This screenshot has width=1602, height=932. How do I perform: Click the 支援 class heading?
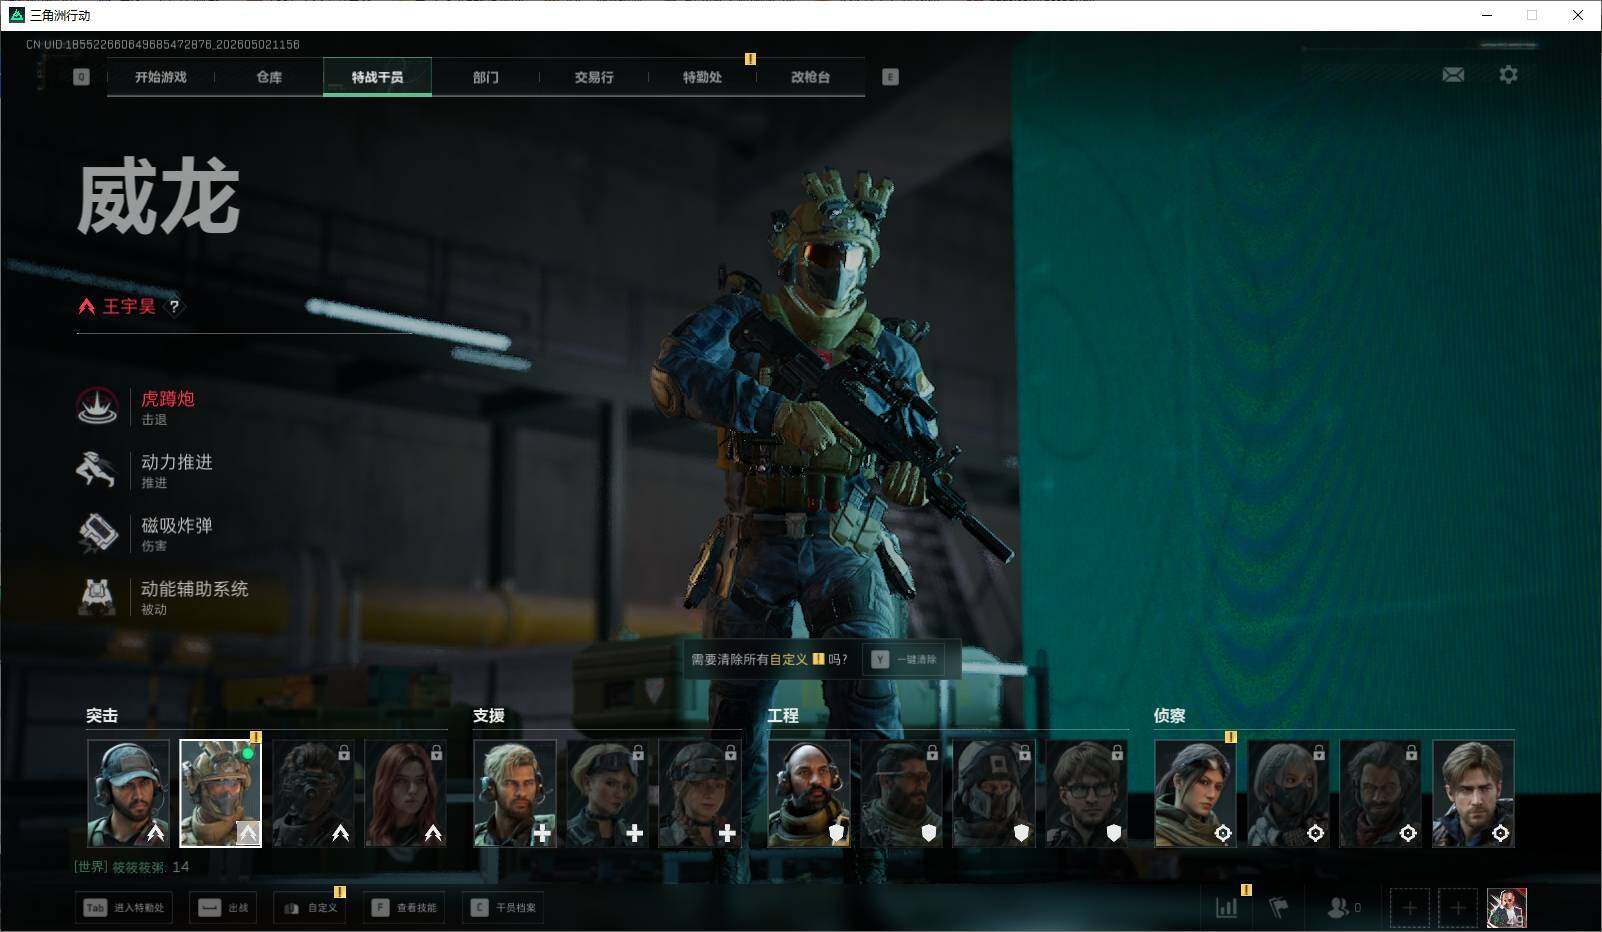coord(489,716)
